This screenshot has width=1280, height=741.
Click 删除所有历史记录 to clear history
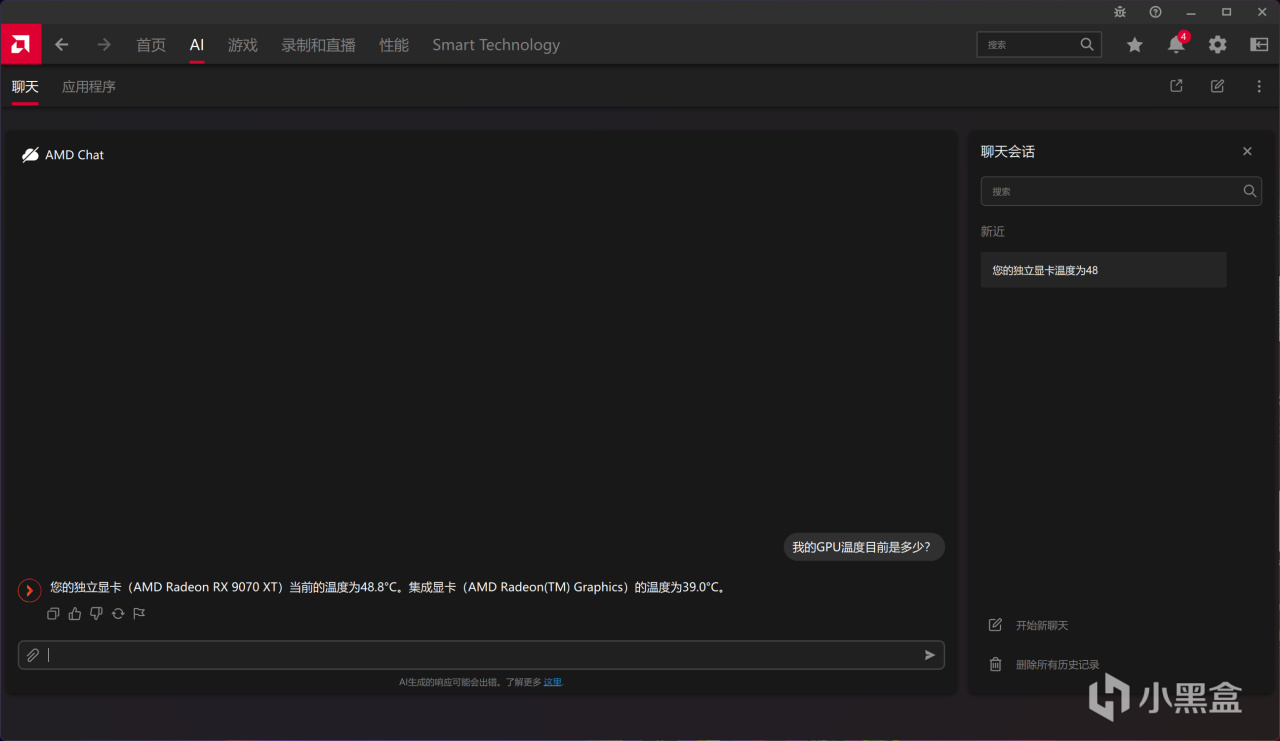pos(1044,665)
